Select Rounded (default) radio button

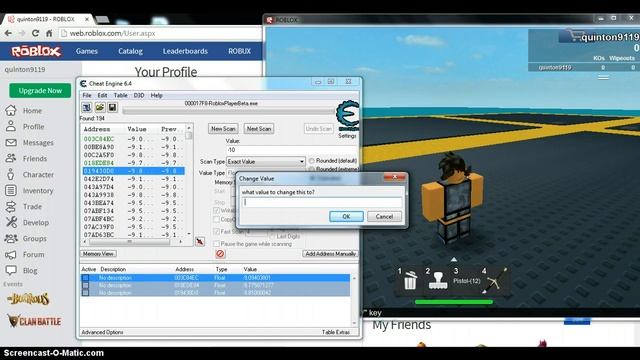click(x=312, y=161)
